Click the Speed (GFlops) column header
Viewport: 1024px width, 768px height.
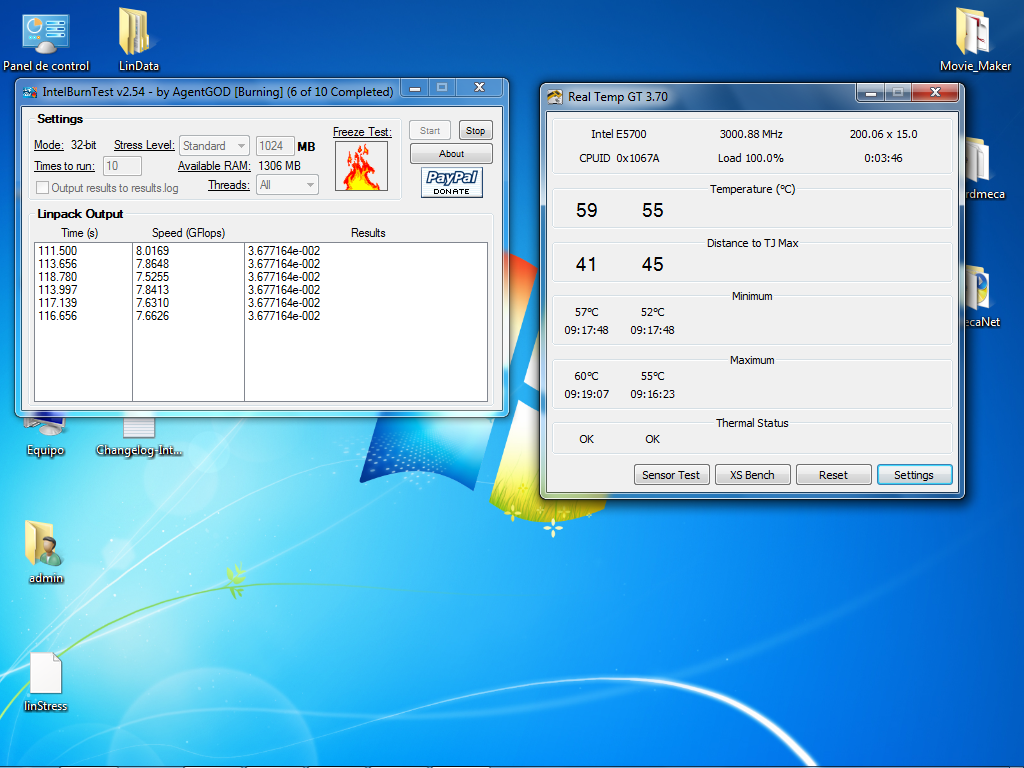(x=188, y=233)
